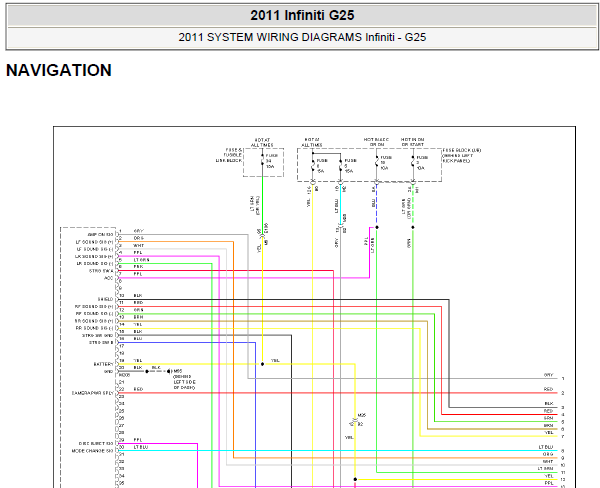The image size is (600, 488).
Task: Click the 'MODE CHANGE SIG' pin 30 label
Action: coord(93,451)
